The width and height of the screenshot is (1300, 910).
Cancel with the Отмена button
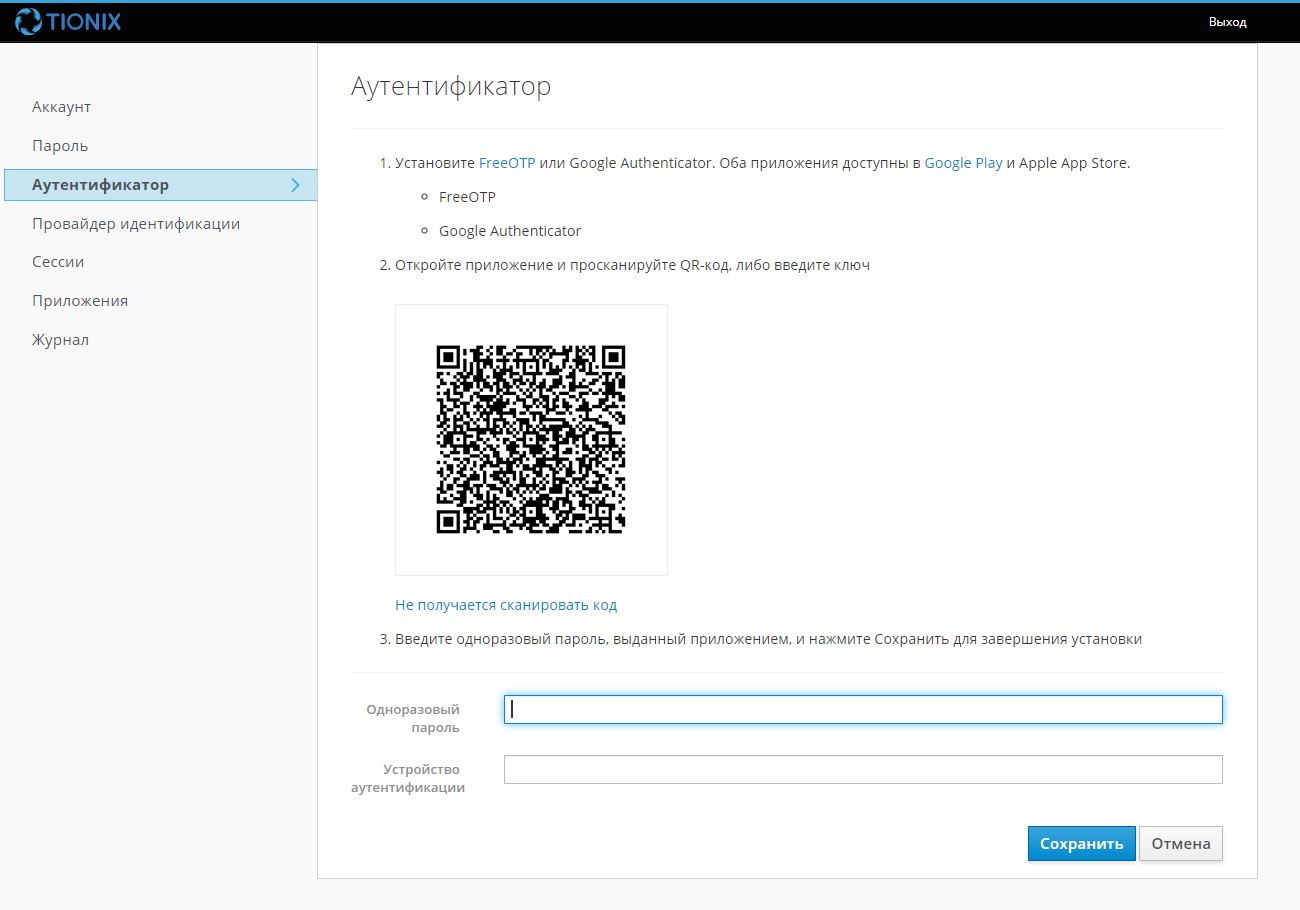(1181, 843)
